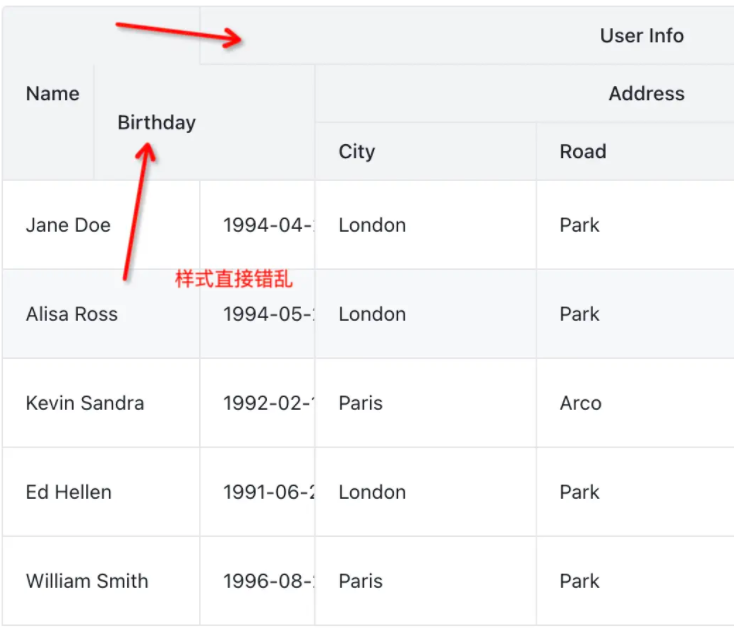Click the Paris city cell in Kevin Sandra's row
This screenshot has height=644, width=749.
[x=361, y=403]
